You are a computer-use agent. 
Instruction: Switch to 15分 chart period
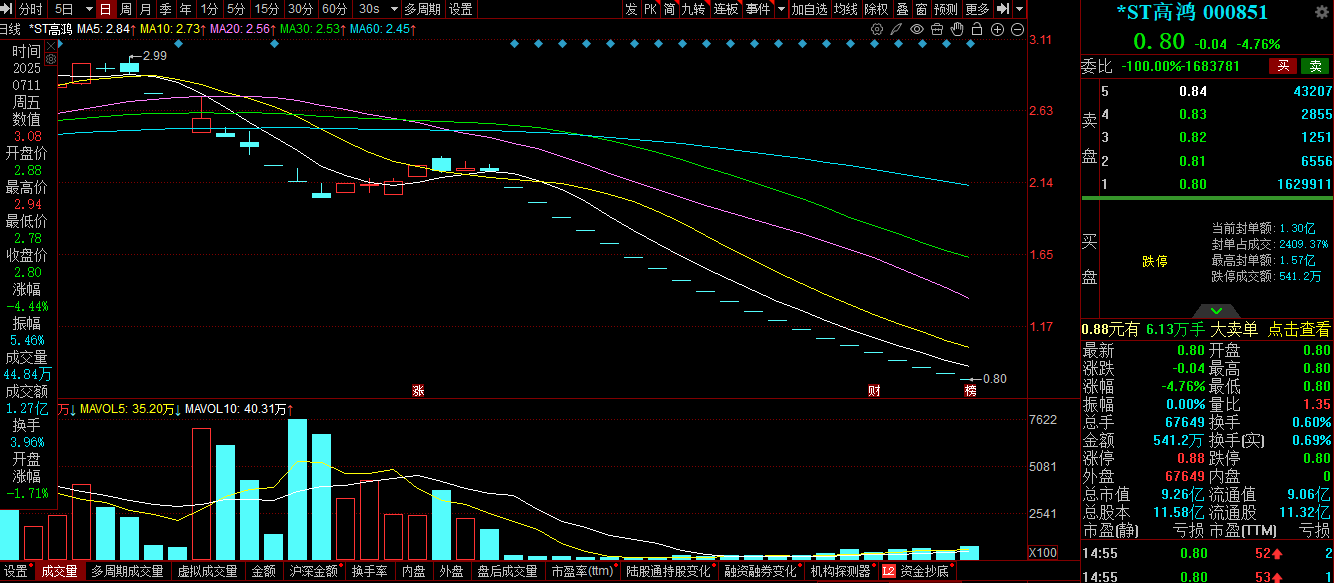click(267, 9)
